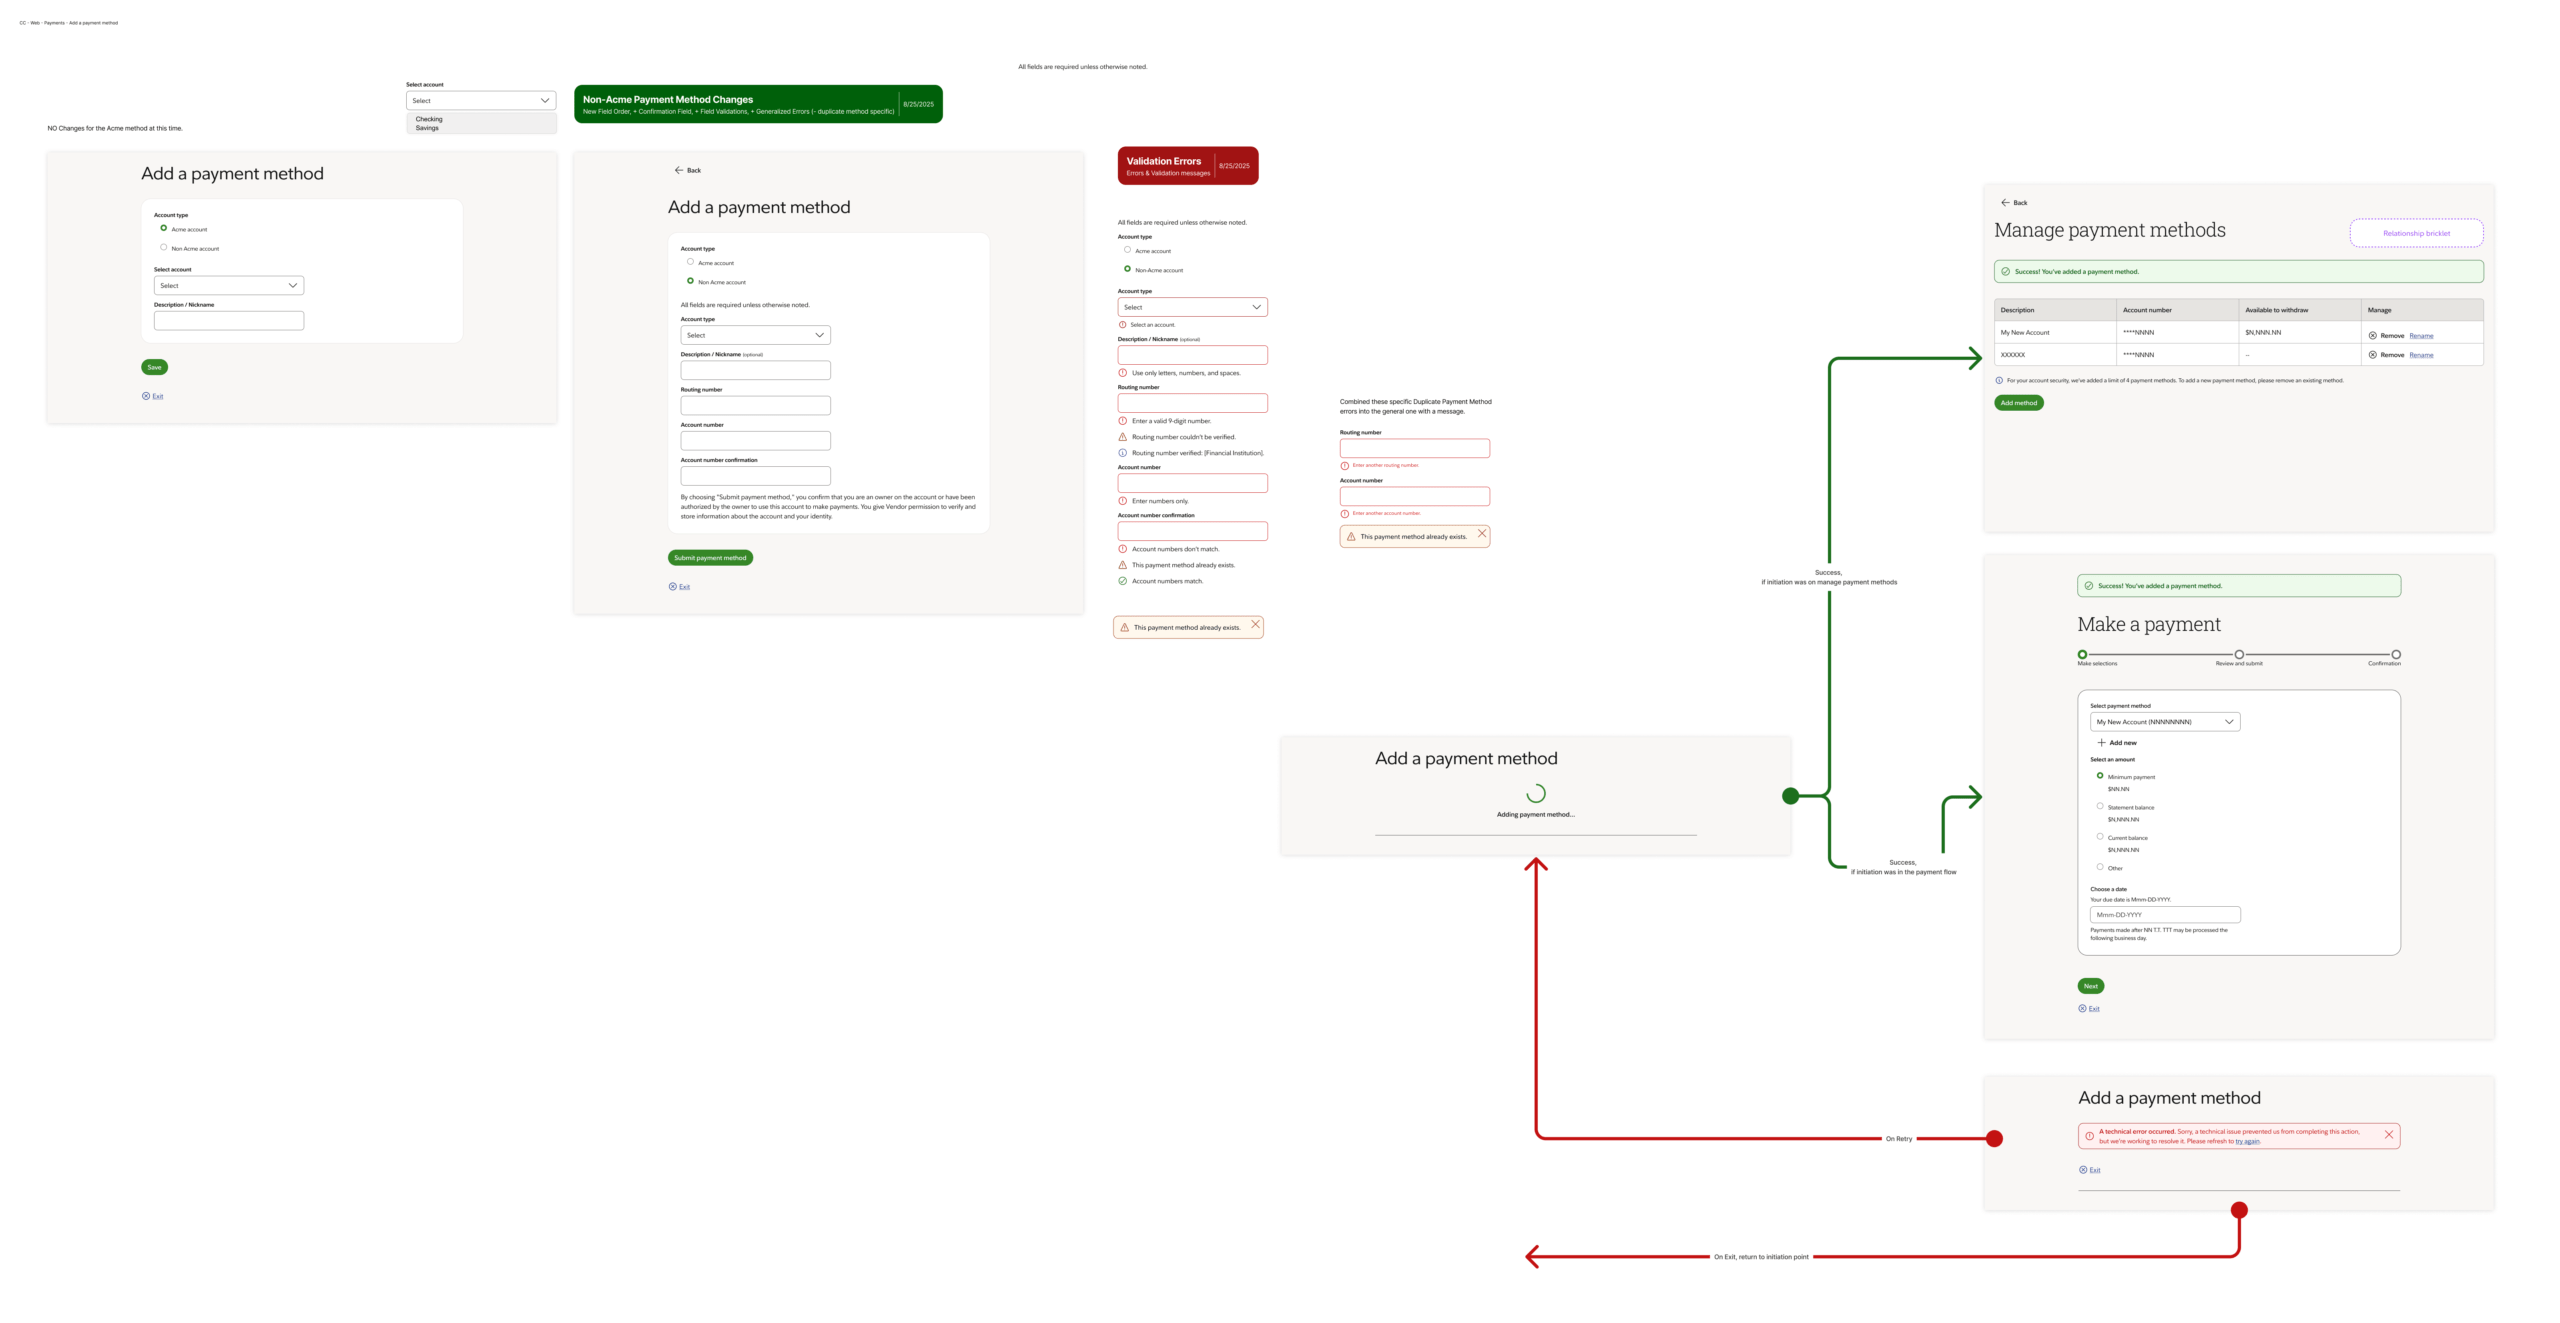Screen dimensions: 2560x1323
Task: Click the Make selections progress marker
Action: (2082, 655)
